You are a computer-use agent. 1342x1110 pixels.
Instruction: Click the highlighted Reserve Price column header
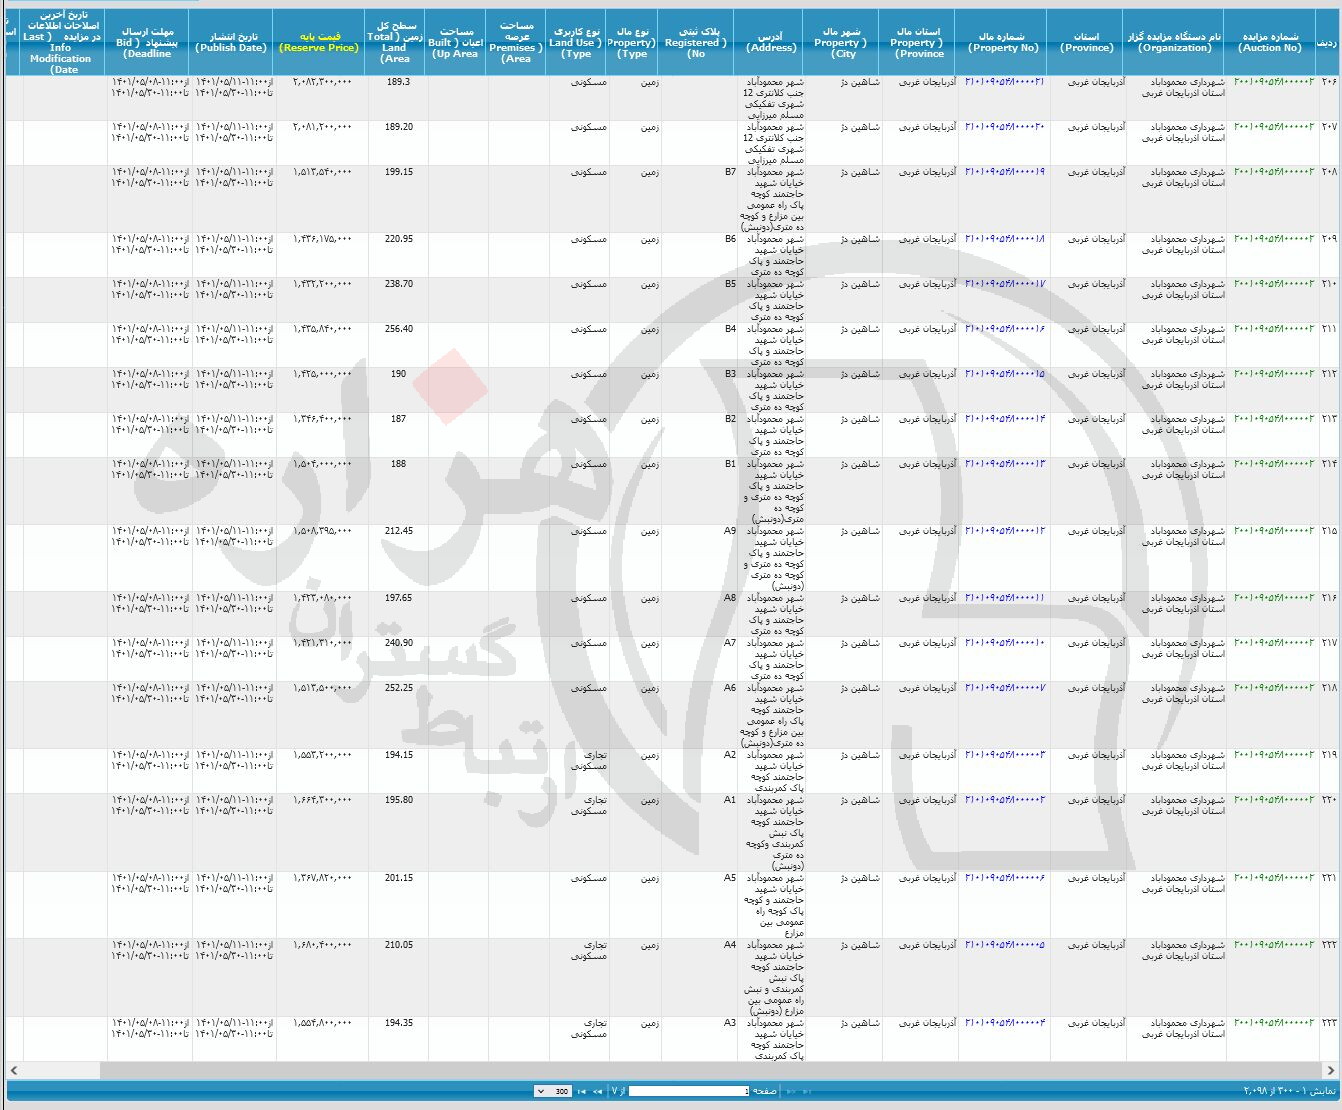click(320, 42)
